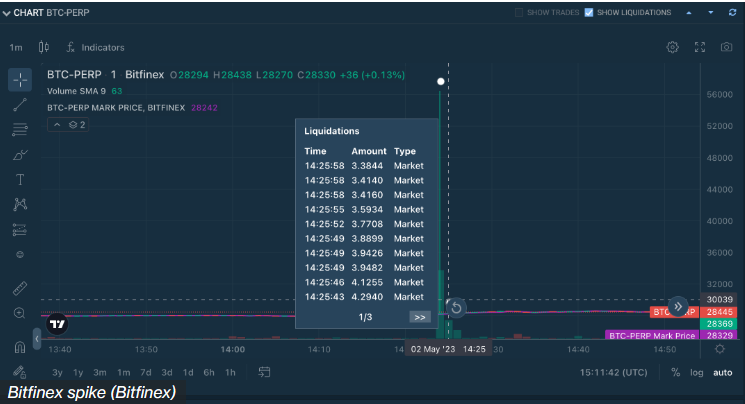Collapse the indicator legend arrow
This screenshot has height=404, width=745.
[57, 125]
